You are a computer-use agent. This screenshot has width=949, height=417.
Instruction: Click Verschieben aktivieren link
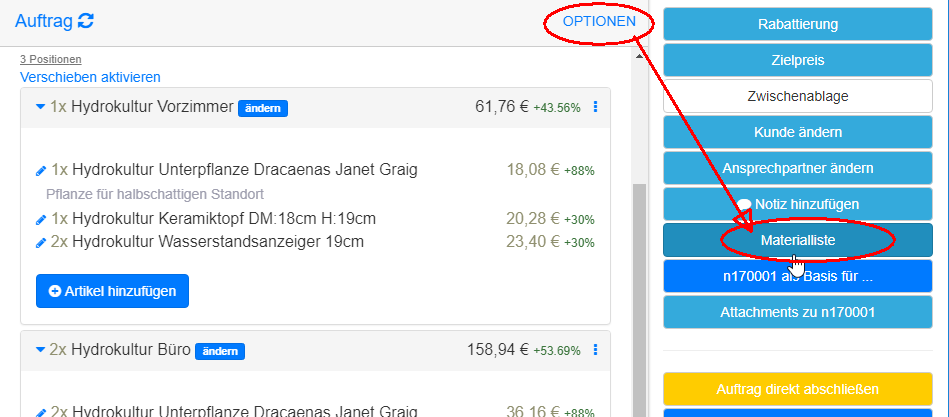(x=90, y=77)
